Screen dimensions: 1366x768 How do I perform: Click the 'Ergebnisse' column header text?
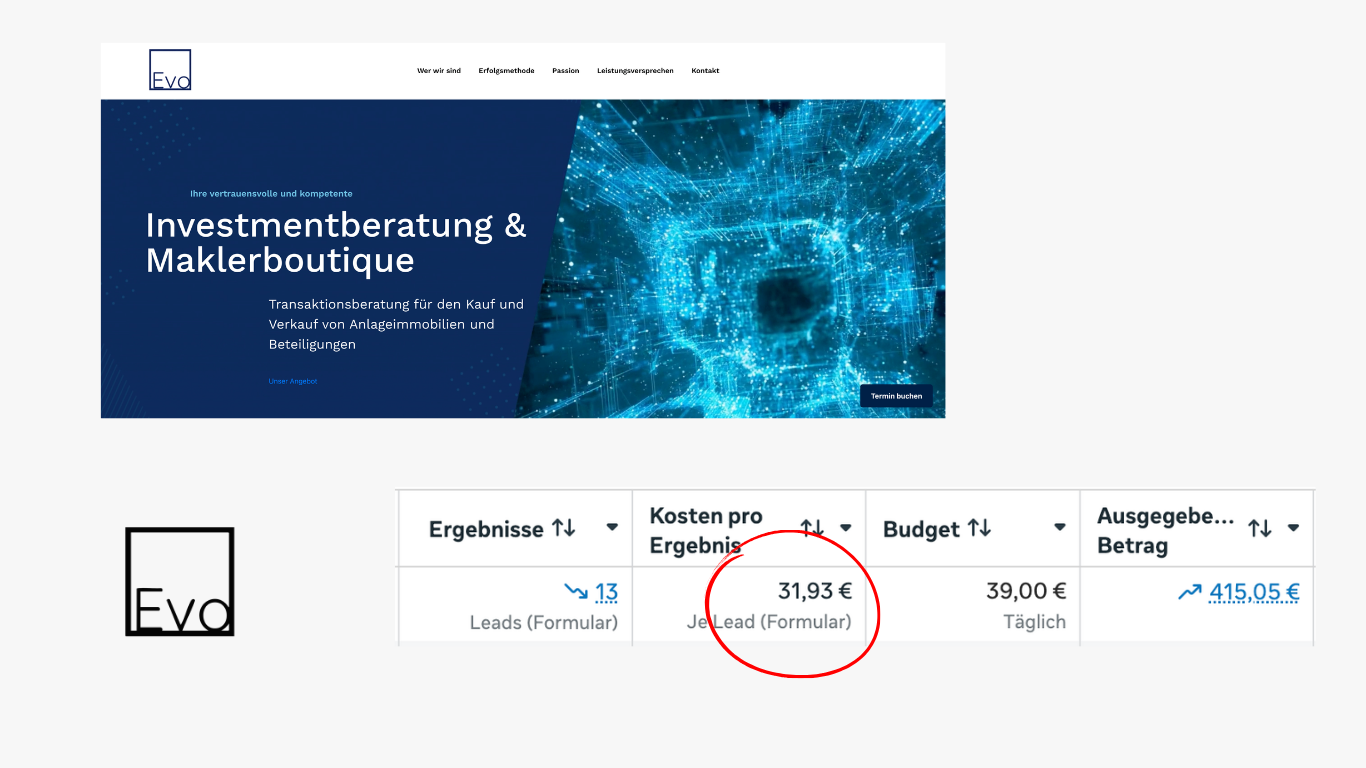click(486, 529)
